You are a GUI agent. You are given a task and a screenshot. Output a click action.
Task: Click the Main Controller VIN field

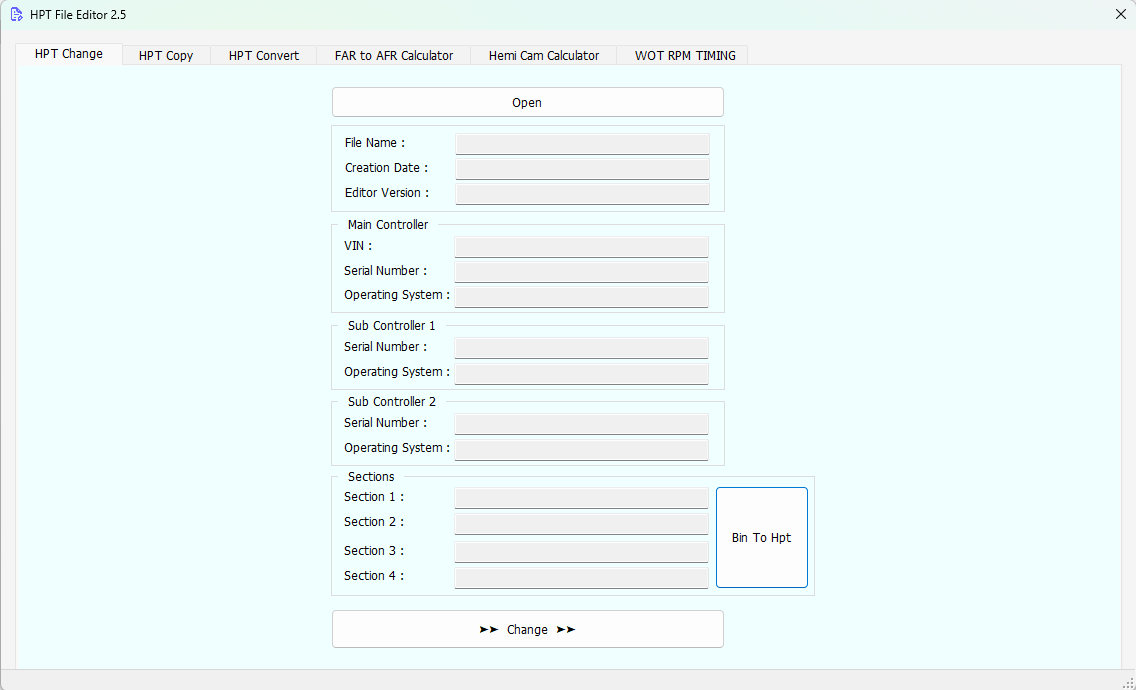pyautogui.click(x=581, y=247)
